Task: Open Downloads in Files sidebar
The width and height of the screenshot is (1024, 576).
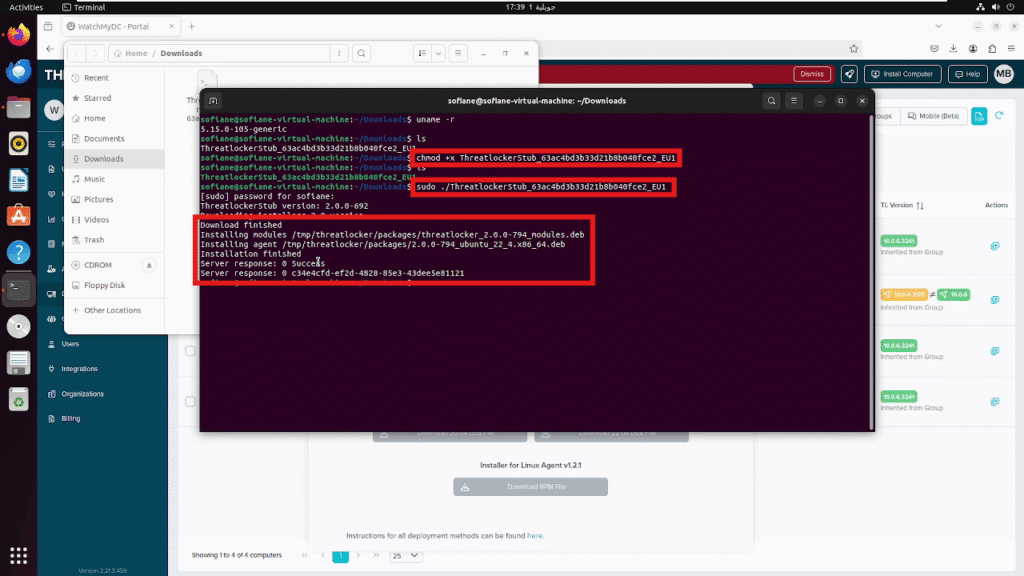Action: coord(114,159)
